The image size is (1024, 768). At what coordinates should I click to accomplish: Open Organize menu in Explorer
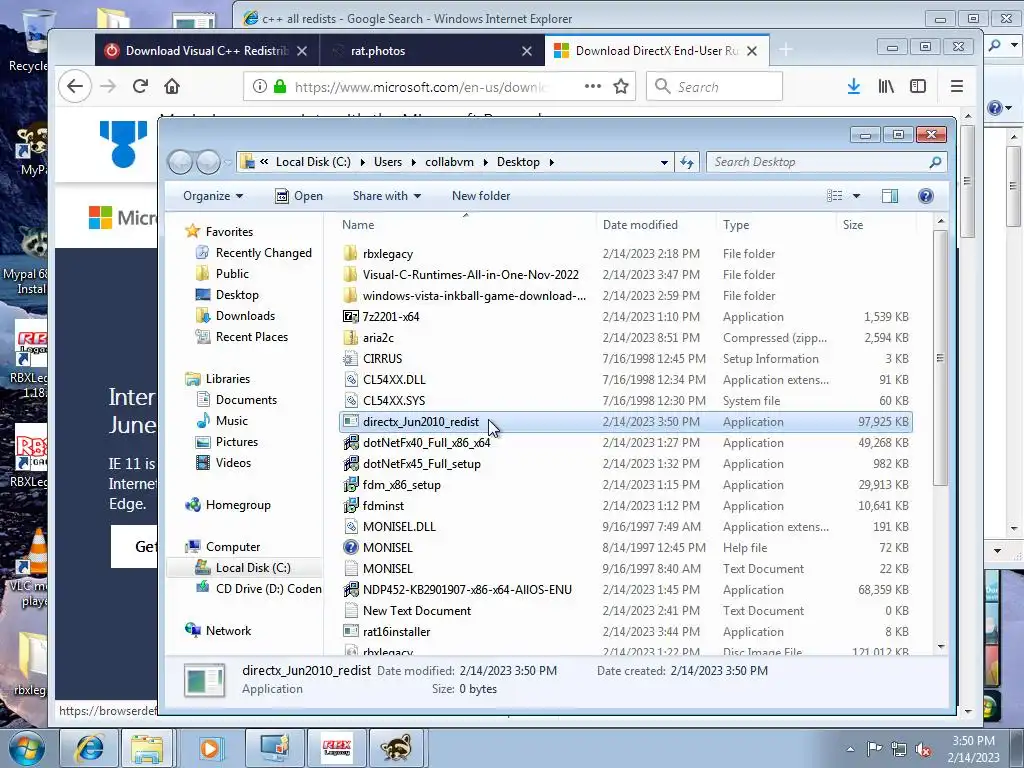coord(213,196)
